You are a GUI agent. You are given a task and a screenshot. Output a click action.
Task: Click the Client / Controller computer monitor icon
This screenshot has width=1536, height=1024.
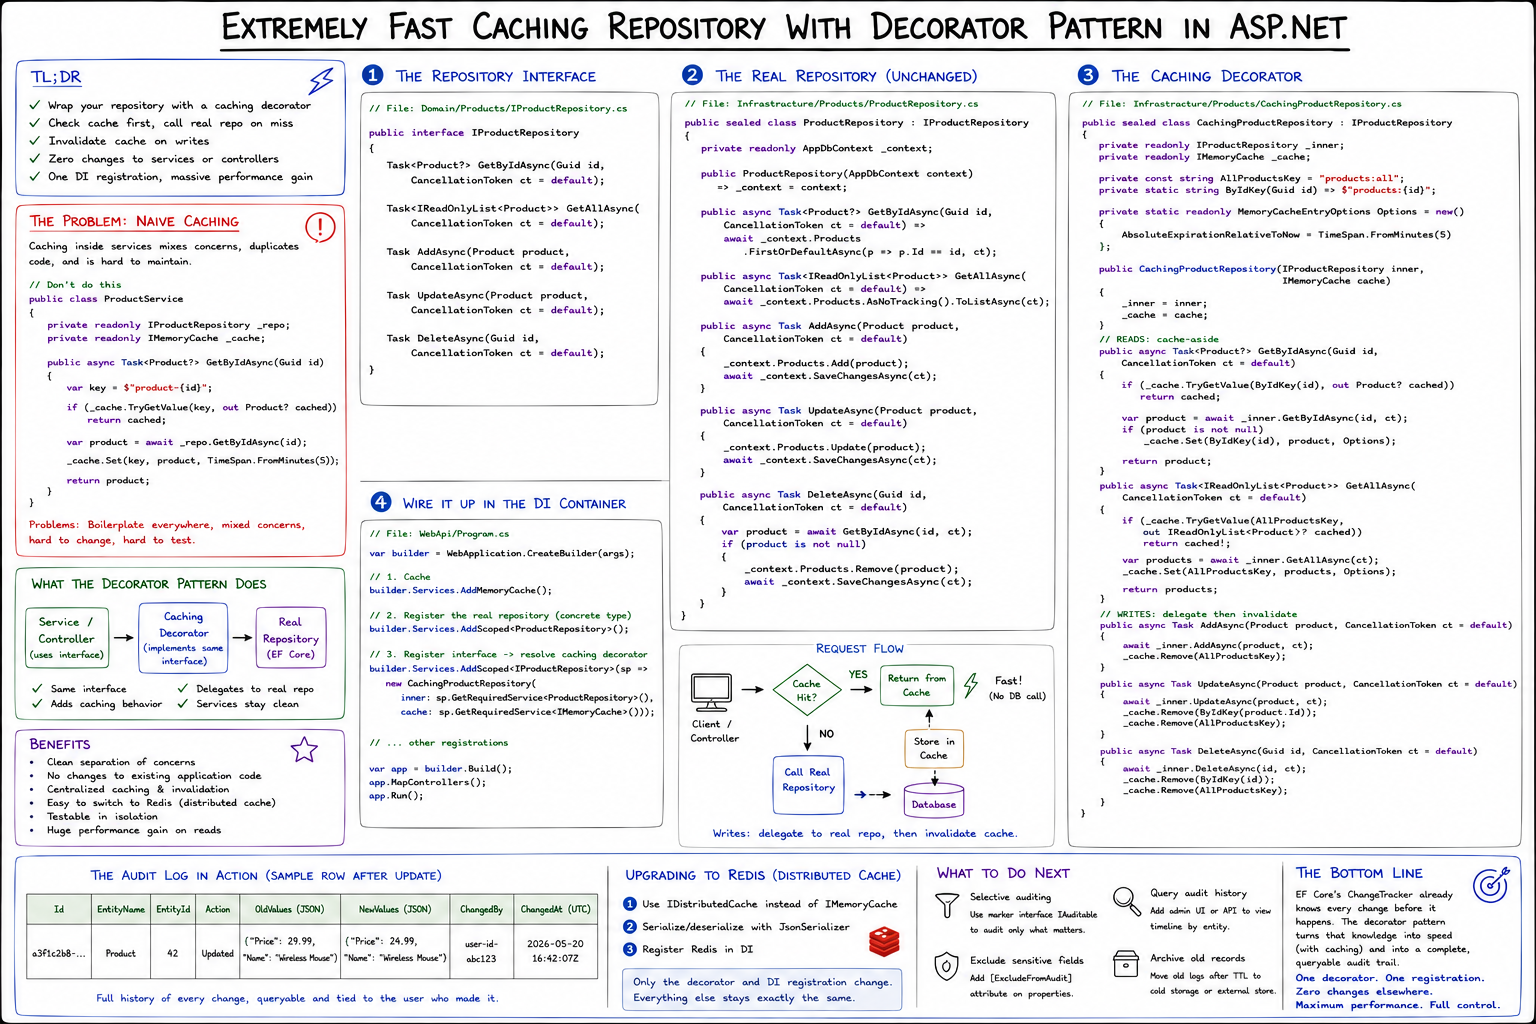[711, 692]
